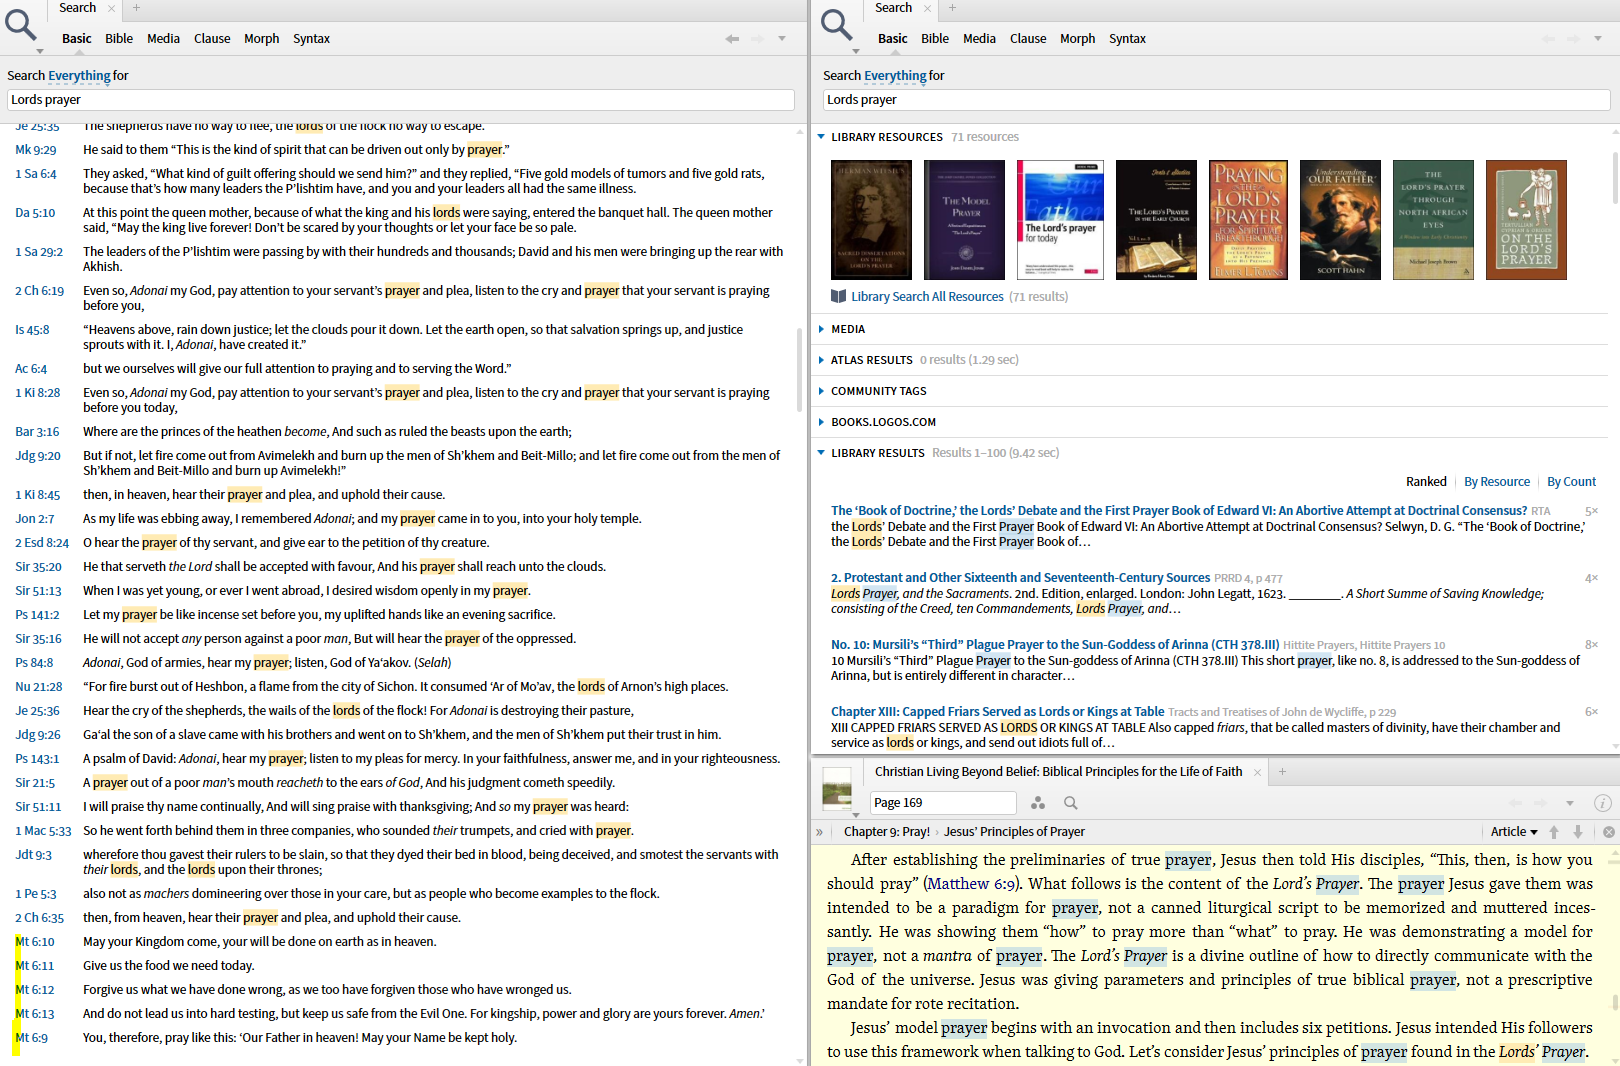Viewport: 1620px width, 1066px height.
Task: Select Clause search in left pane
Action: click(x=212, y=39)
